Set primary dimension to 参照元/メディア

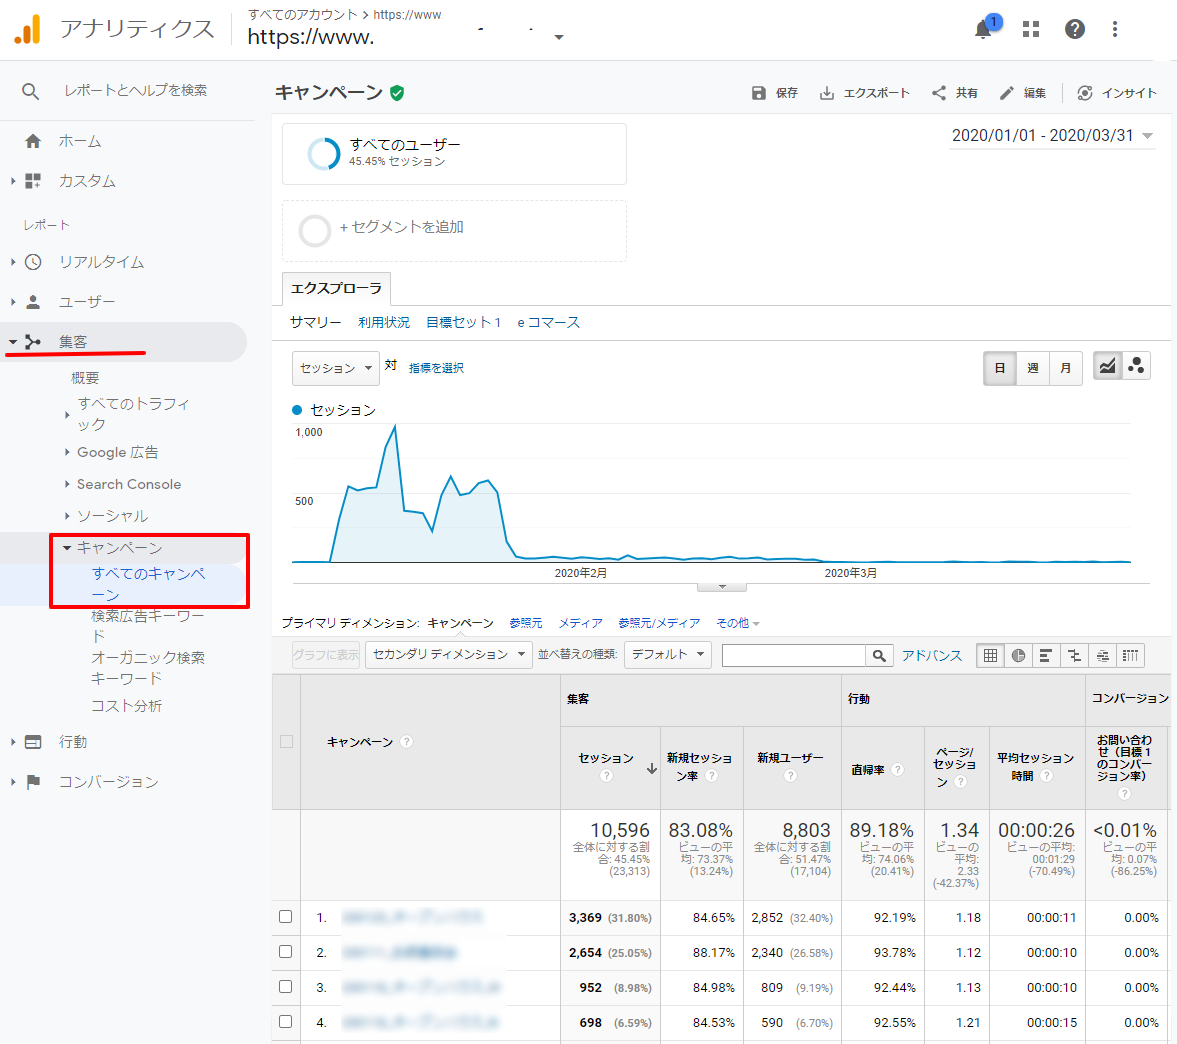pos(659,623)
